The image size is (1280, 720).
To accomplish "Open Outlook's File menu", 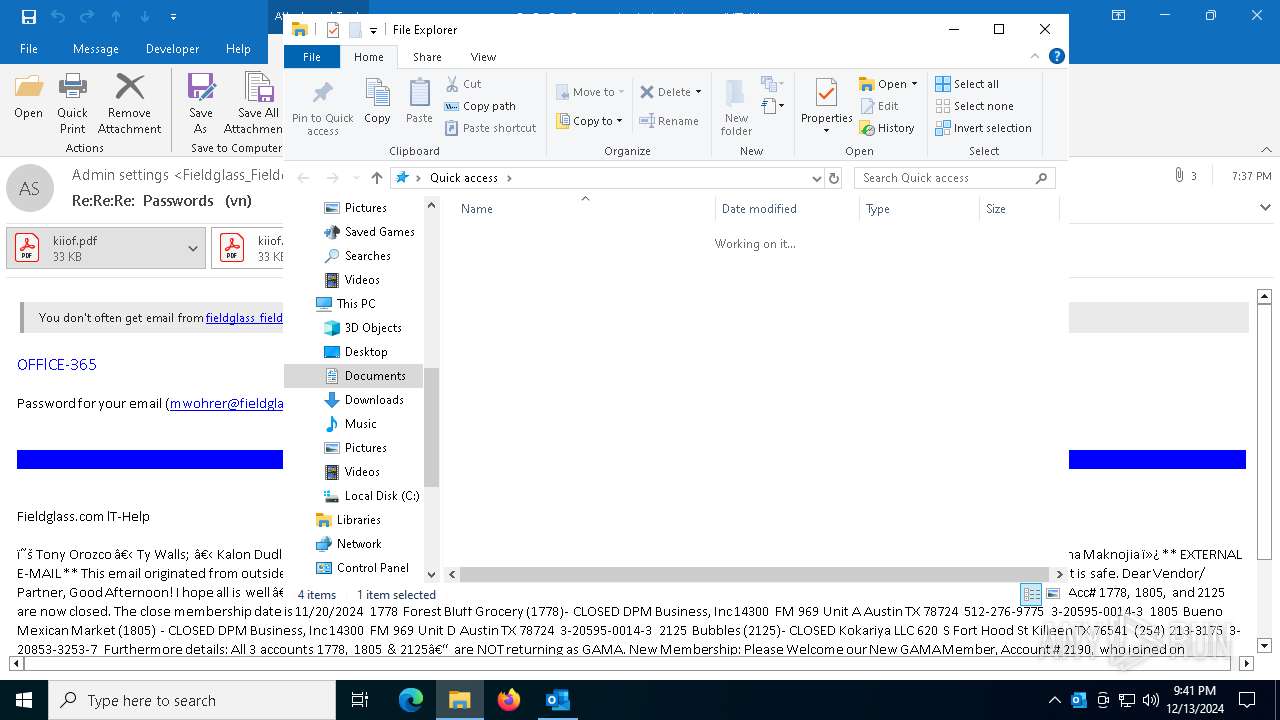I will coord(29,49).
